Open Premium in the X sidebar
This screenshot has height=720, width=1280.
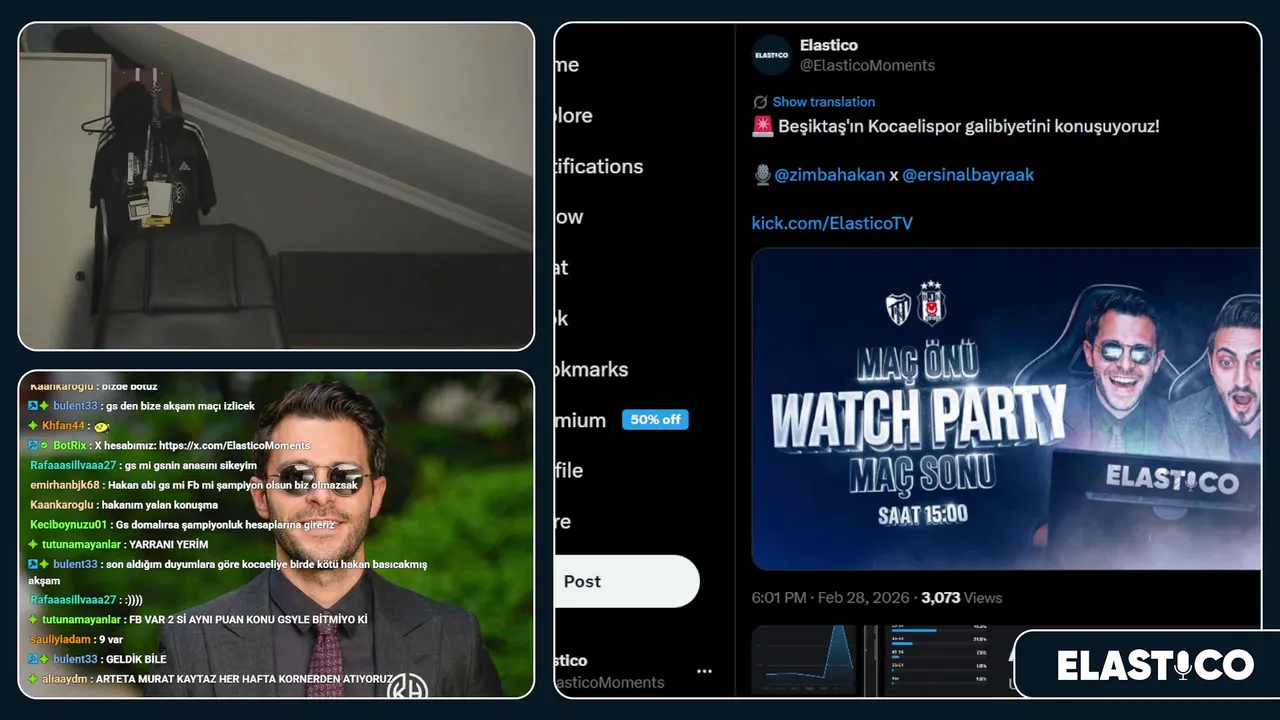pos(581,421)
